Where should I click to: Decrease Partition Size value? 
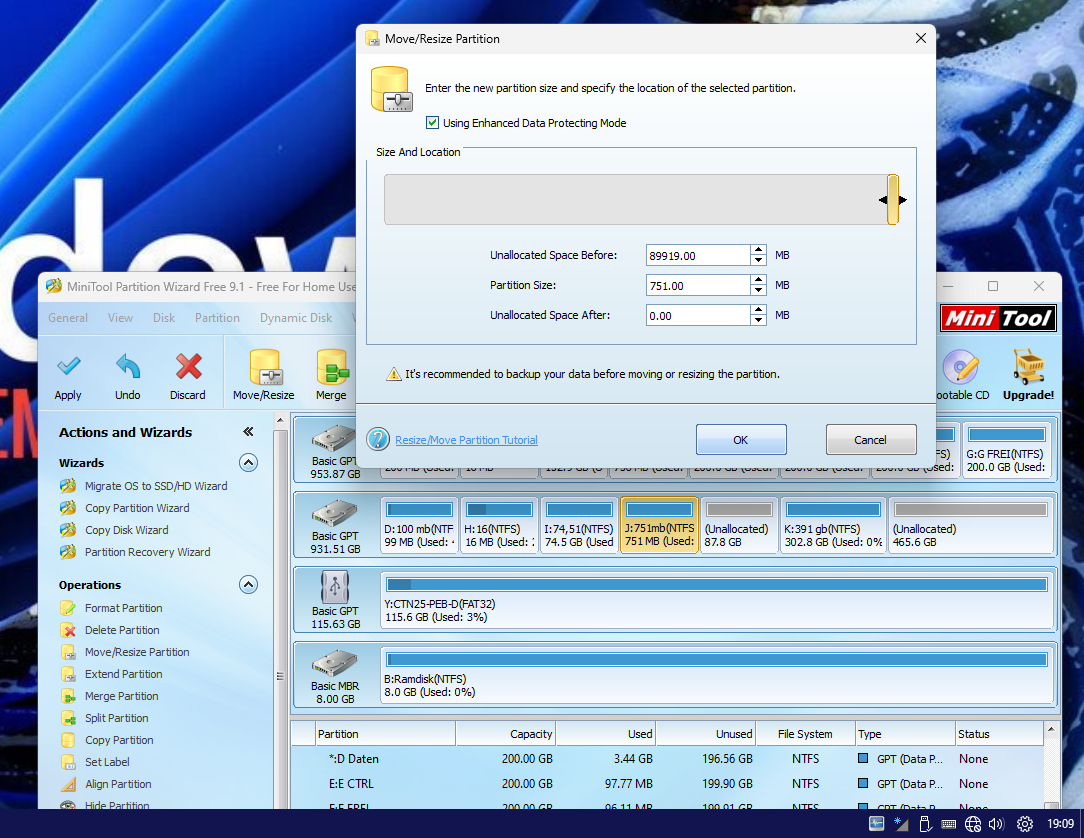pyautogui.click(x=759, y=290)
